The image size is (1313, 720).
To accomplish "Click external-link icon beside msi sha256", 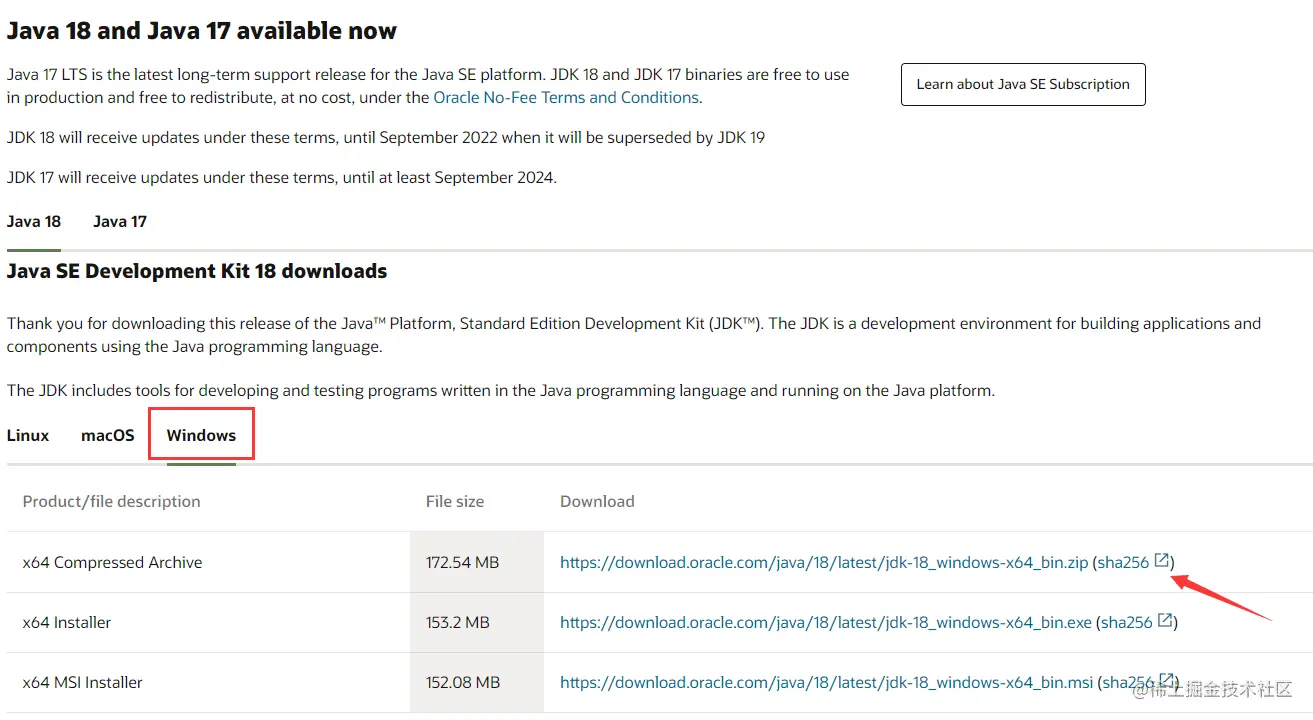I will tap(1166, 681).
